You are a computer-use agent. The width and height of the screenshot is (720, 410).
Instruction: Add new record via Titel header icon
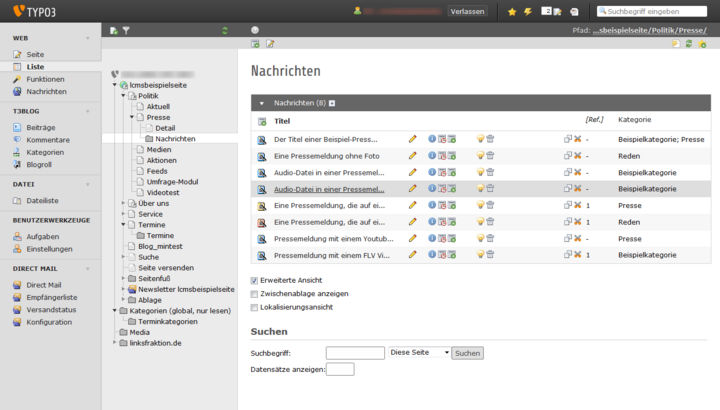pyautogui.click(x=262, y=122)
